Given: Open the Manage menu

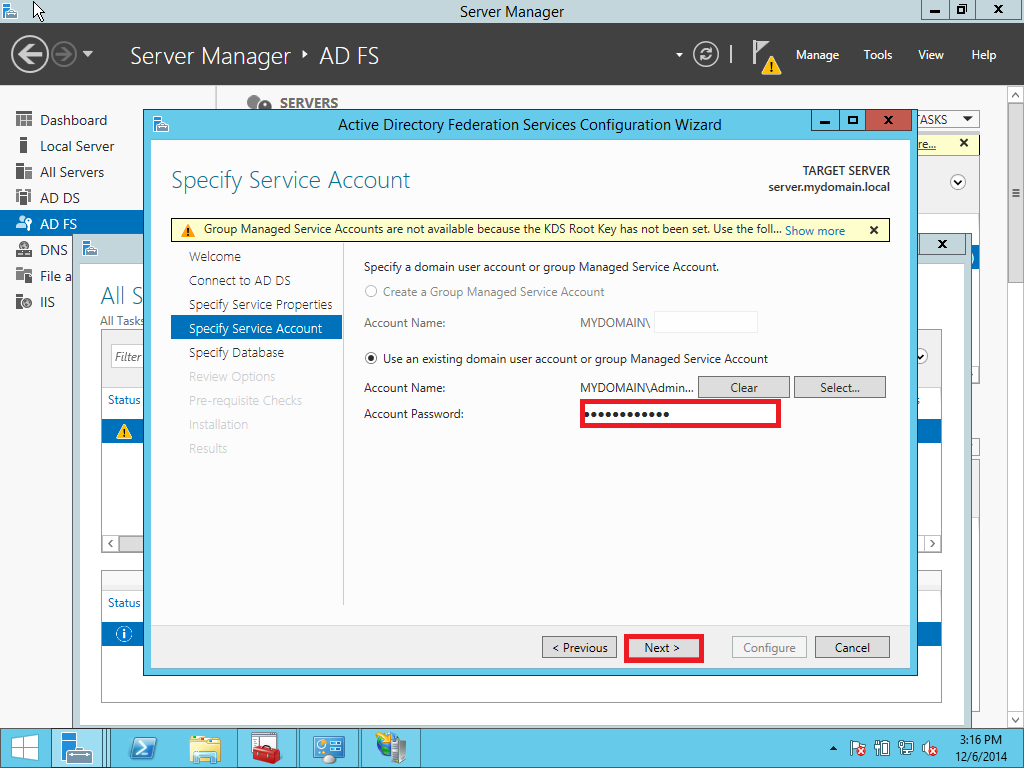Looking at the screenshot, I should point(817,55).
